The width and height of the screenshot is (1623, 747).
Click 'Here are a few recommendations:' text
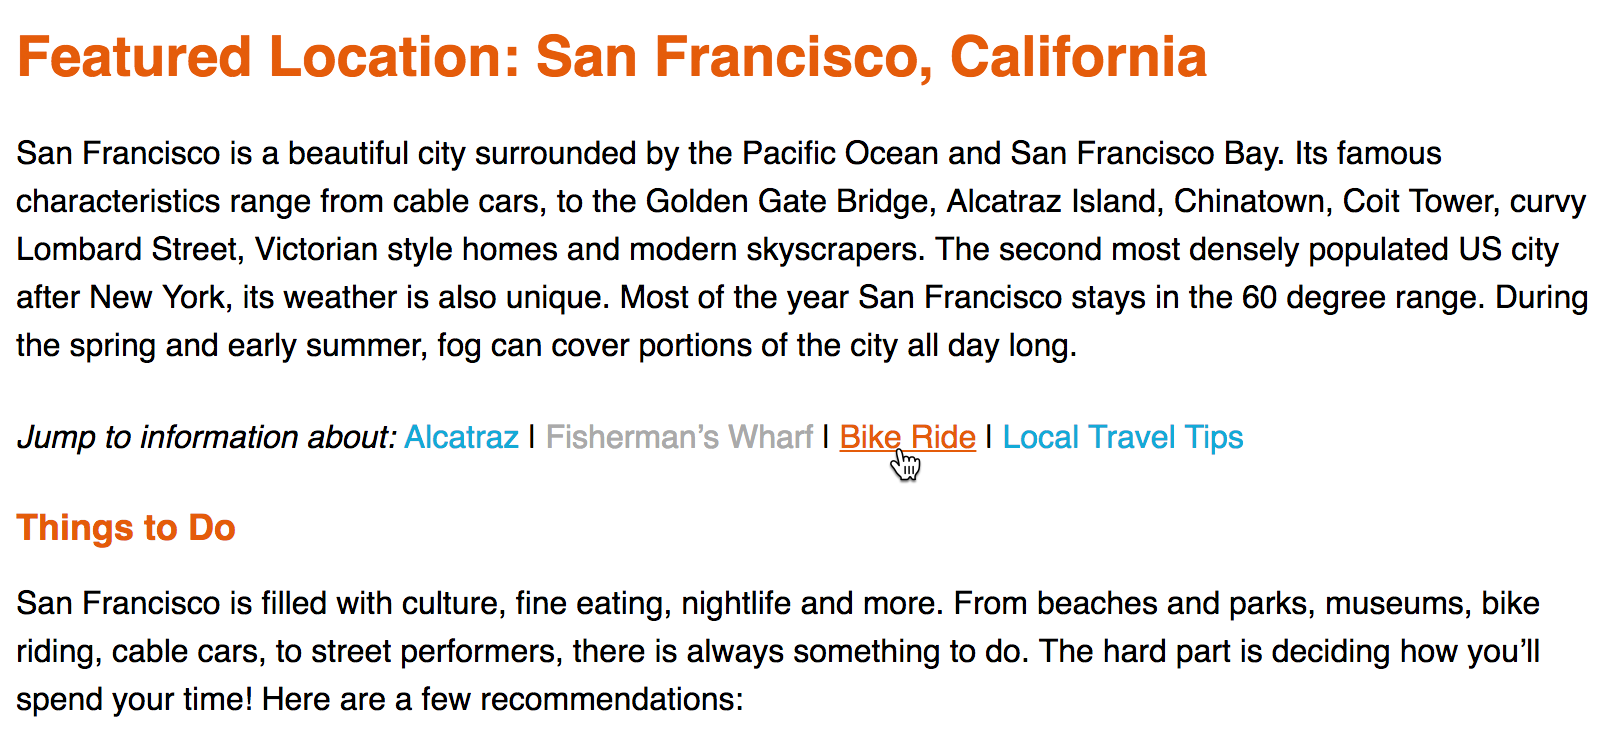(x=502, y=700)
